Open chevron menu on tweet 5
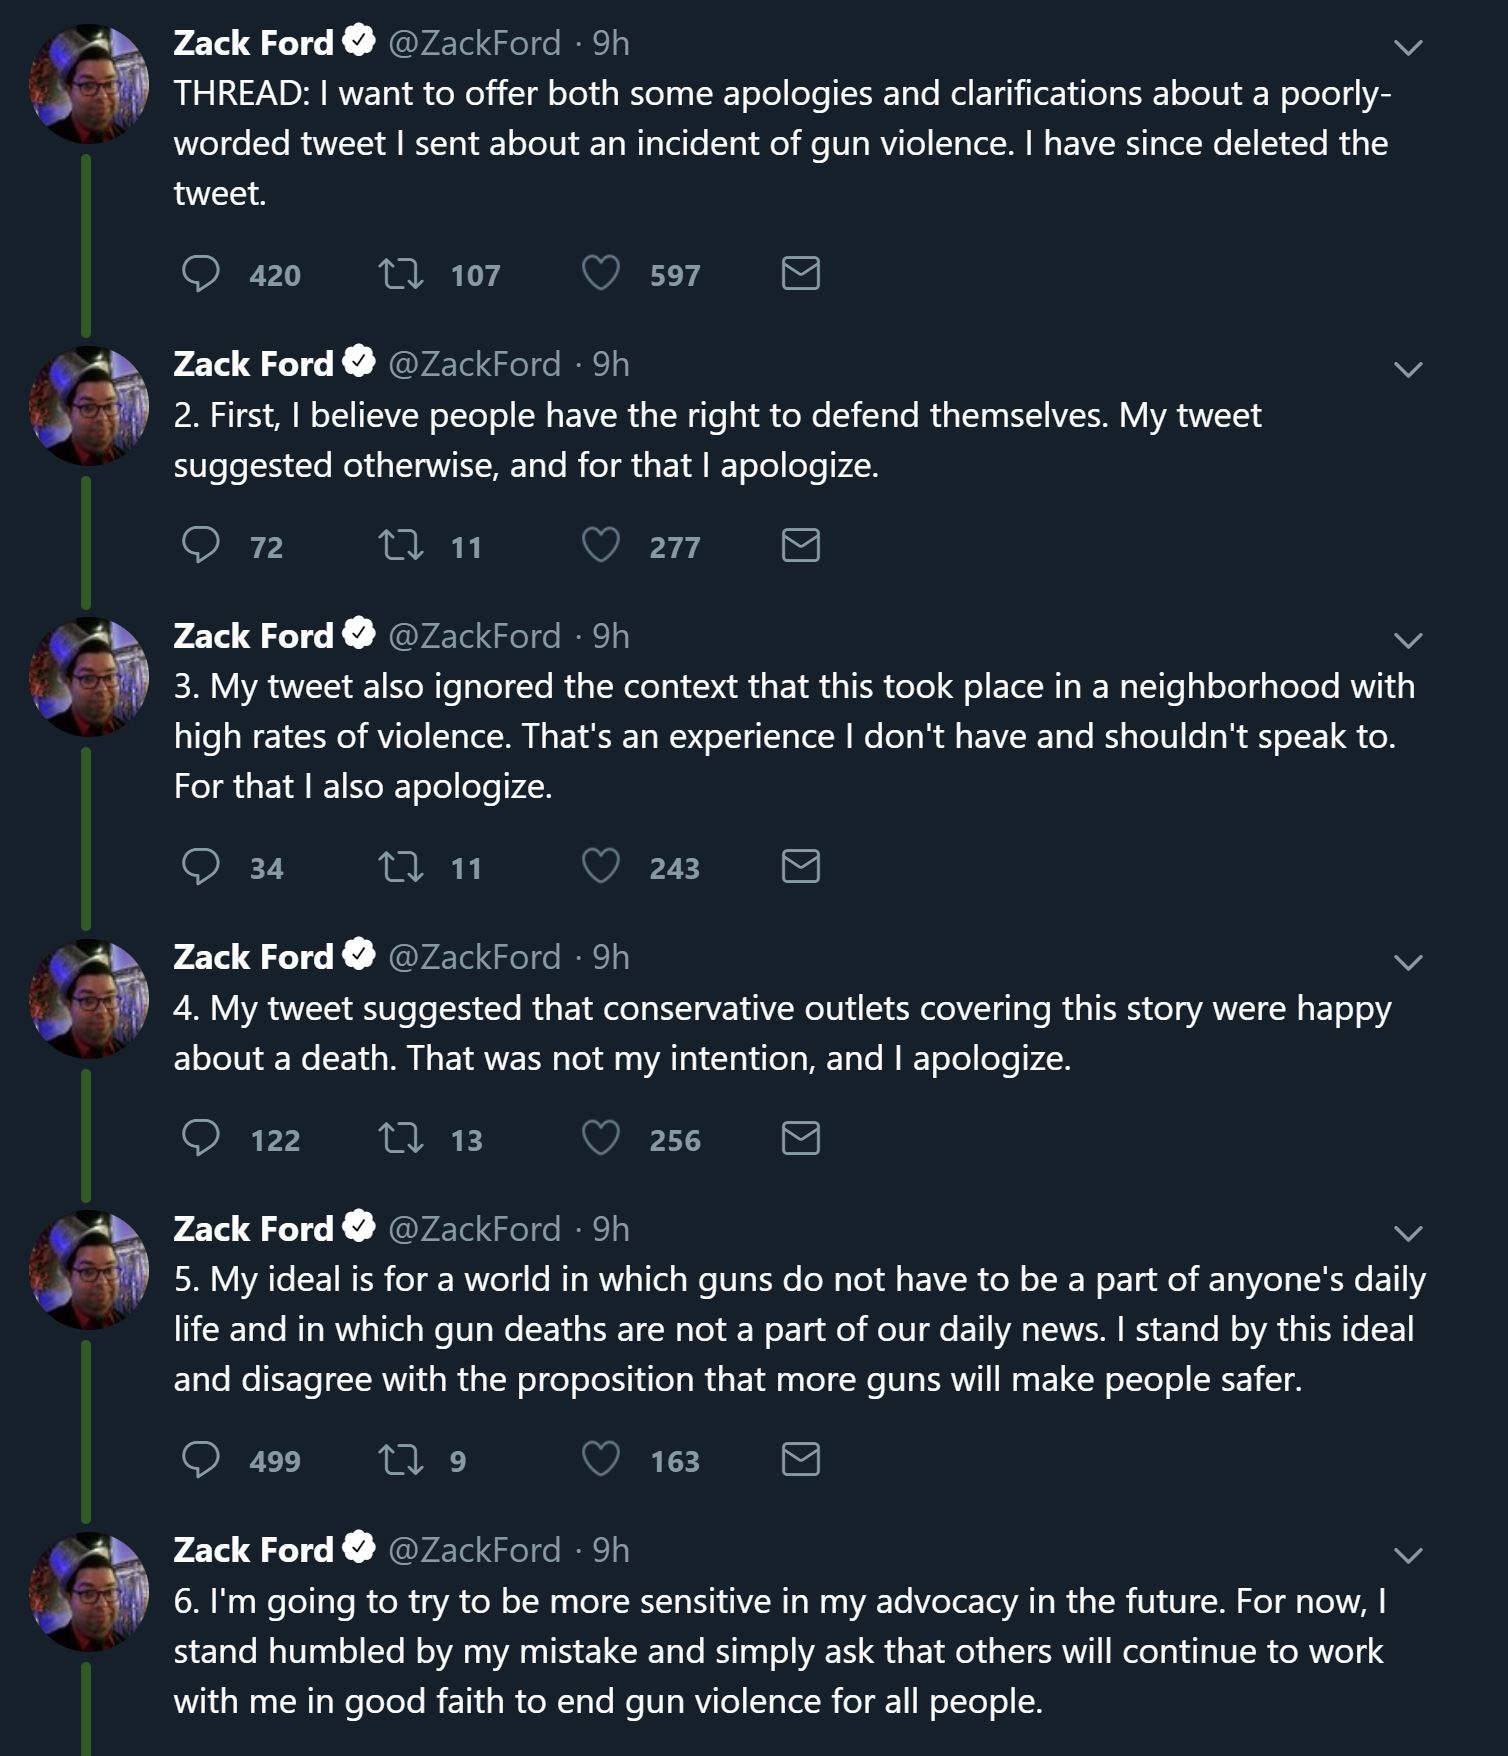1508x1756 pixels. (x=1408, y=1233)
